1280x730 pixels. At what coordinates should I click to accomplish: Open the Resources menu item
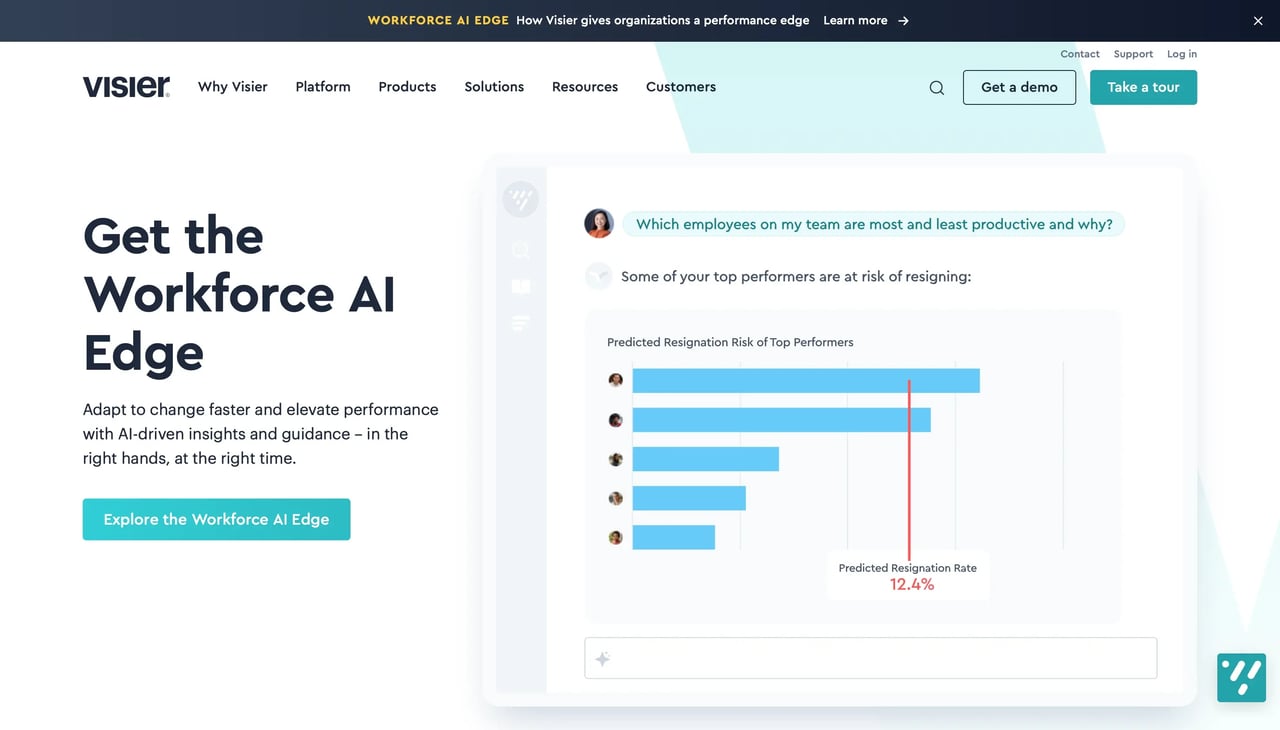pos(585,87)
